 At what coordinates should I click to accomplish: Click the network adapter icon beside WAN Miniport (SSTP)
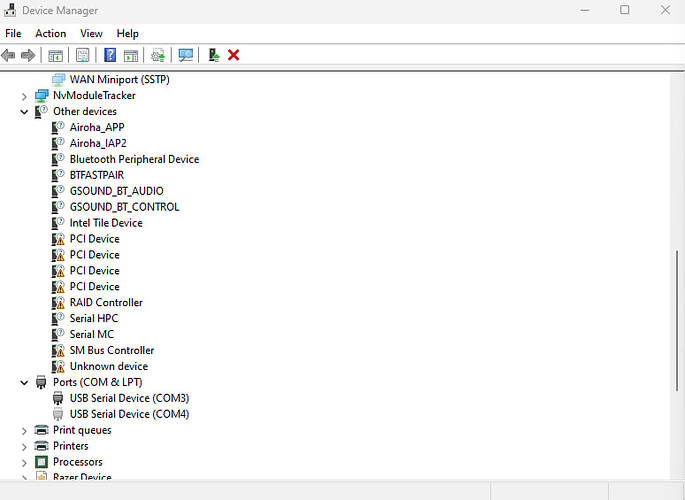click(59, 79)
